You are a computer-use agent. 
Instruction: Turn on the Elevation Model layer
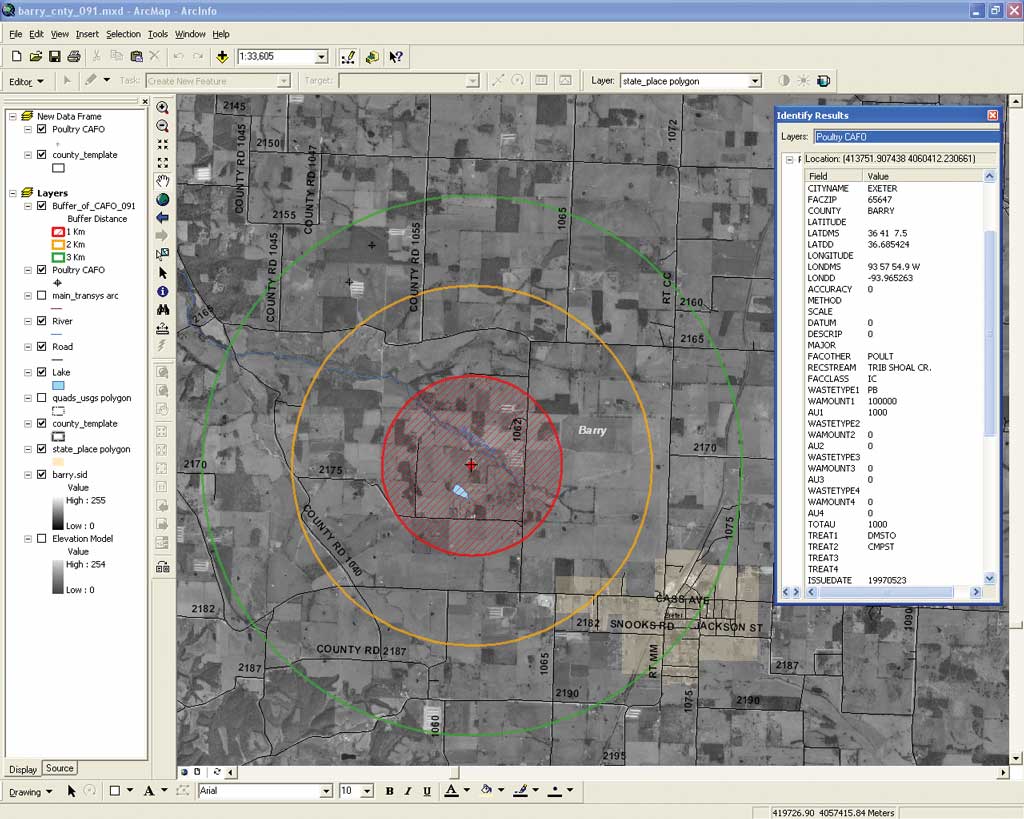coord(42,538)
